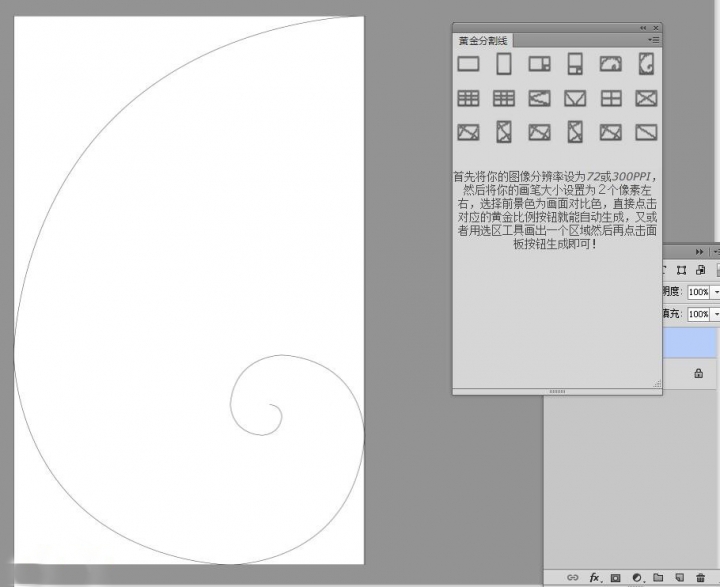Collapse the golden ratio panel with double arrows
Screen dimensions: 720x587
click(643, 27)
